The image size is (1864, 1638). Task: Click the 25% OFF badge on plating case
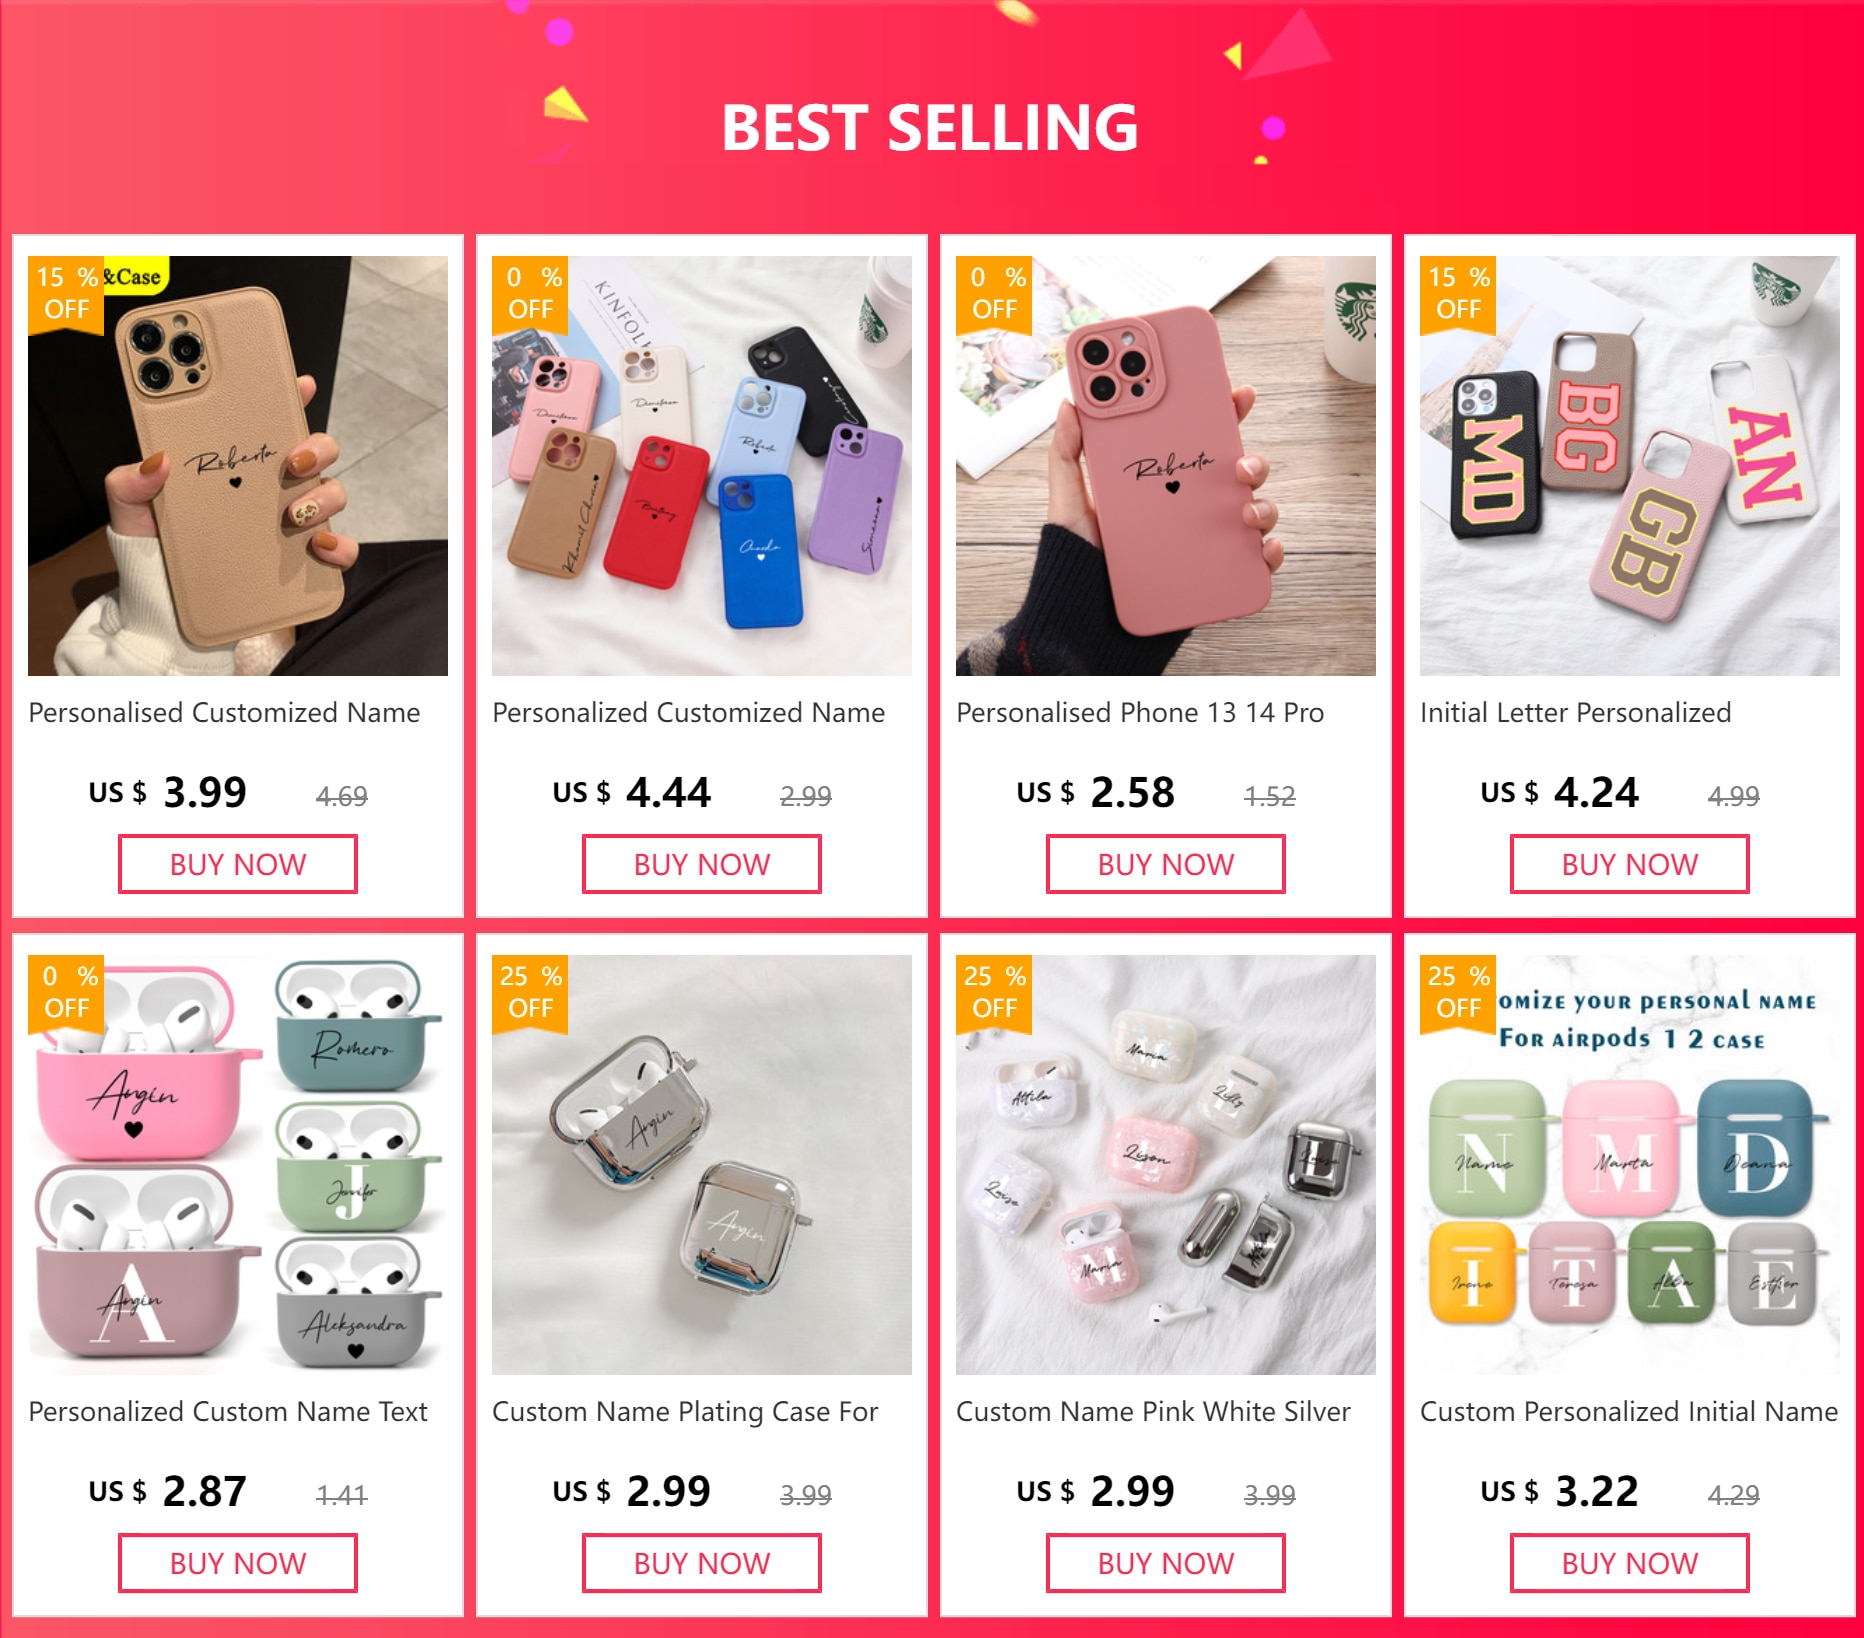tap(530, 993)
